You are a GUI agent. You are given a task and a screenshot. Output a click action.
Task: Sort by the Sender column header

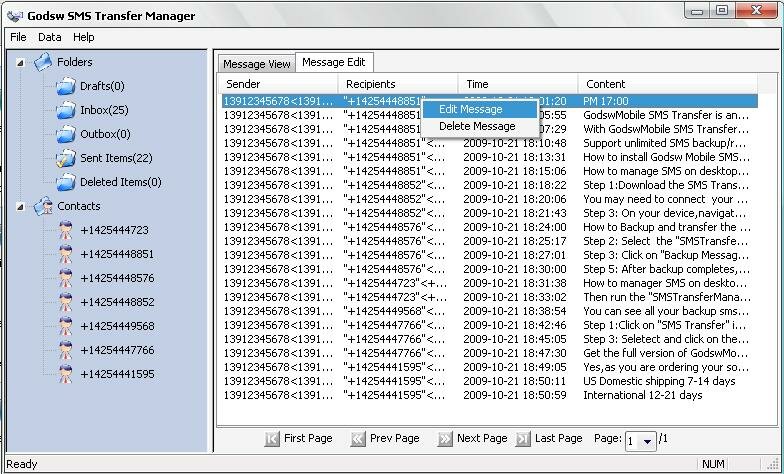point(278,84)
